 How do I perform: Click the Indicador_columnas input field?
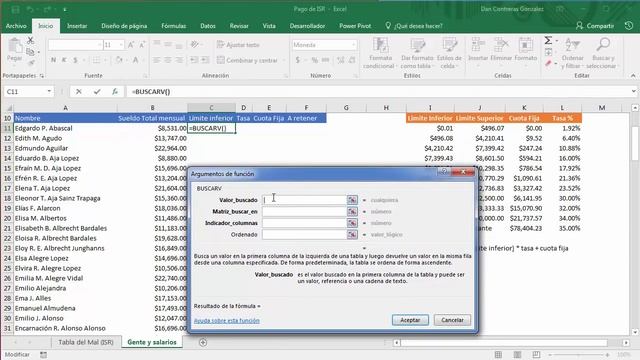coord(304,223)
